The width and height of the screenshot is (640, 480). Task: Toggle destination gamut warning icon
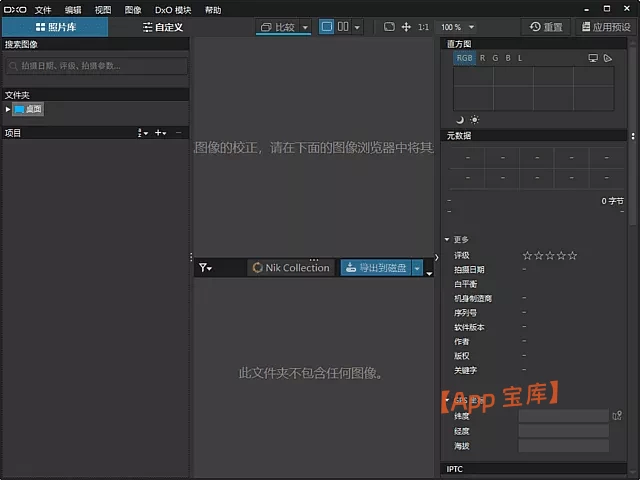click(x=607, y=58)
